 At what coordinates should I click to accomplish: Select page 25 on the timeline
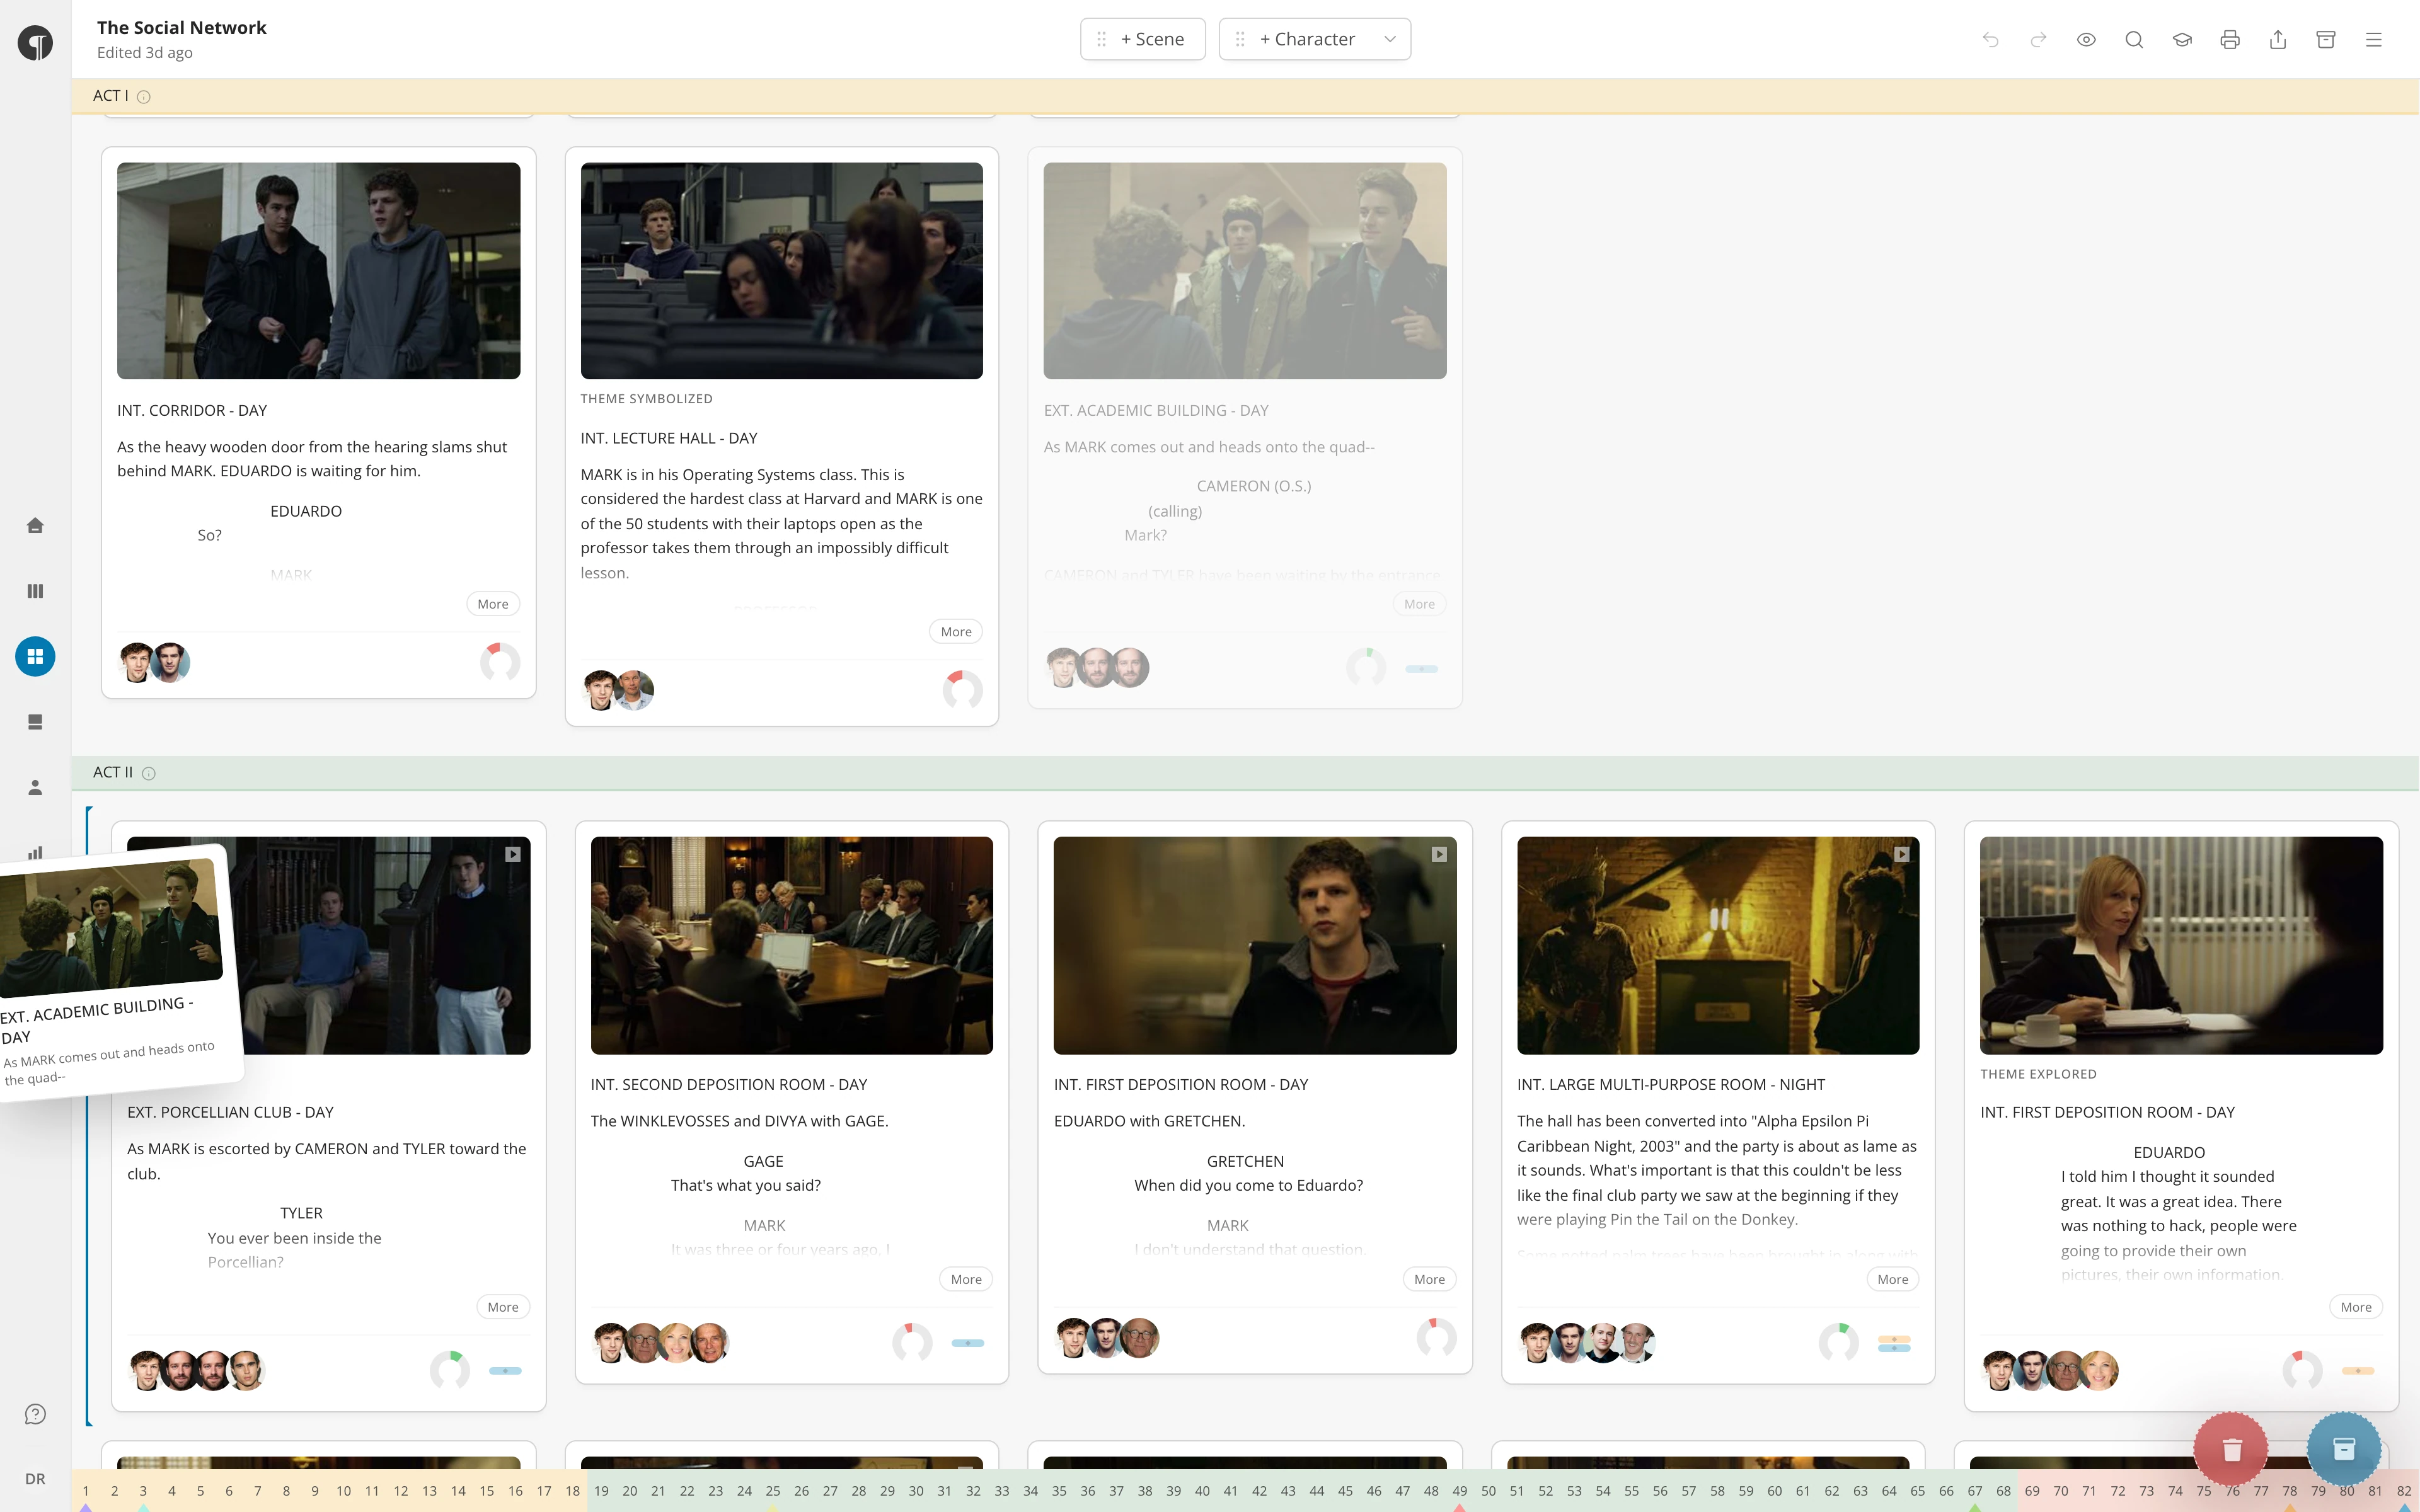pos(773,1491)
